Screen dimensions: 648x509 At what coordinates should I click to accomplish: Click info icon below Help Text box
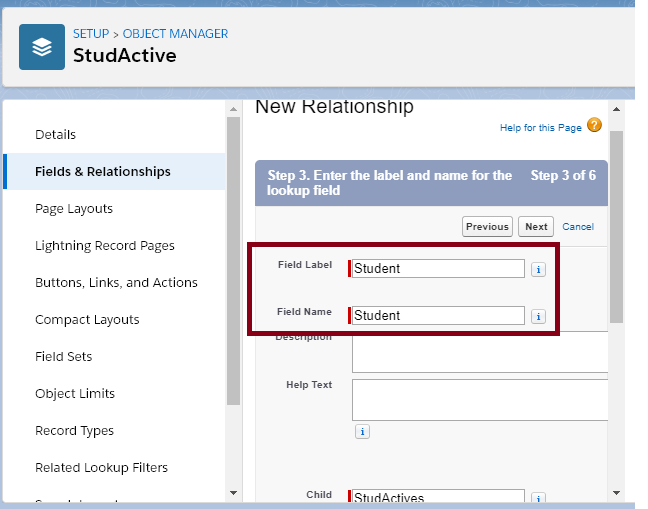point(362,432)
